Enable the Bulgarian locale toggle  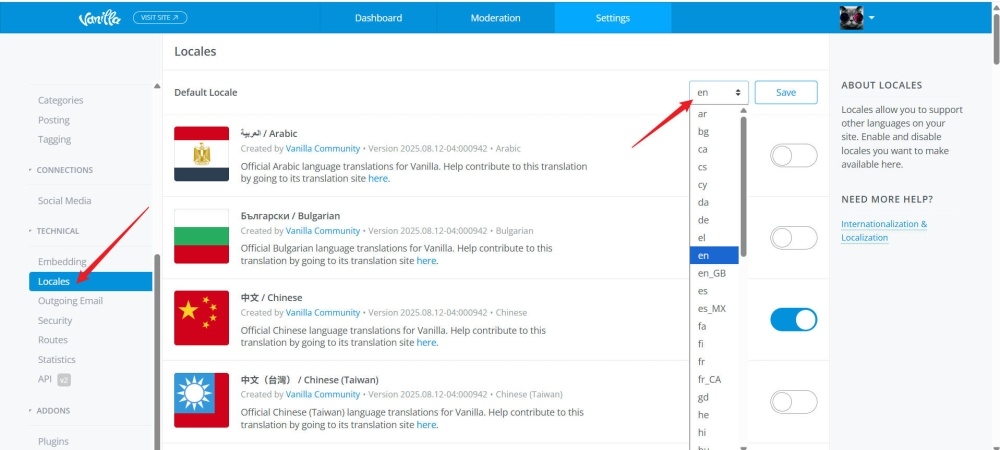coord(793,237)
